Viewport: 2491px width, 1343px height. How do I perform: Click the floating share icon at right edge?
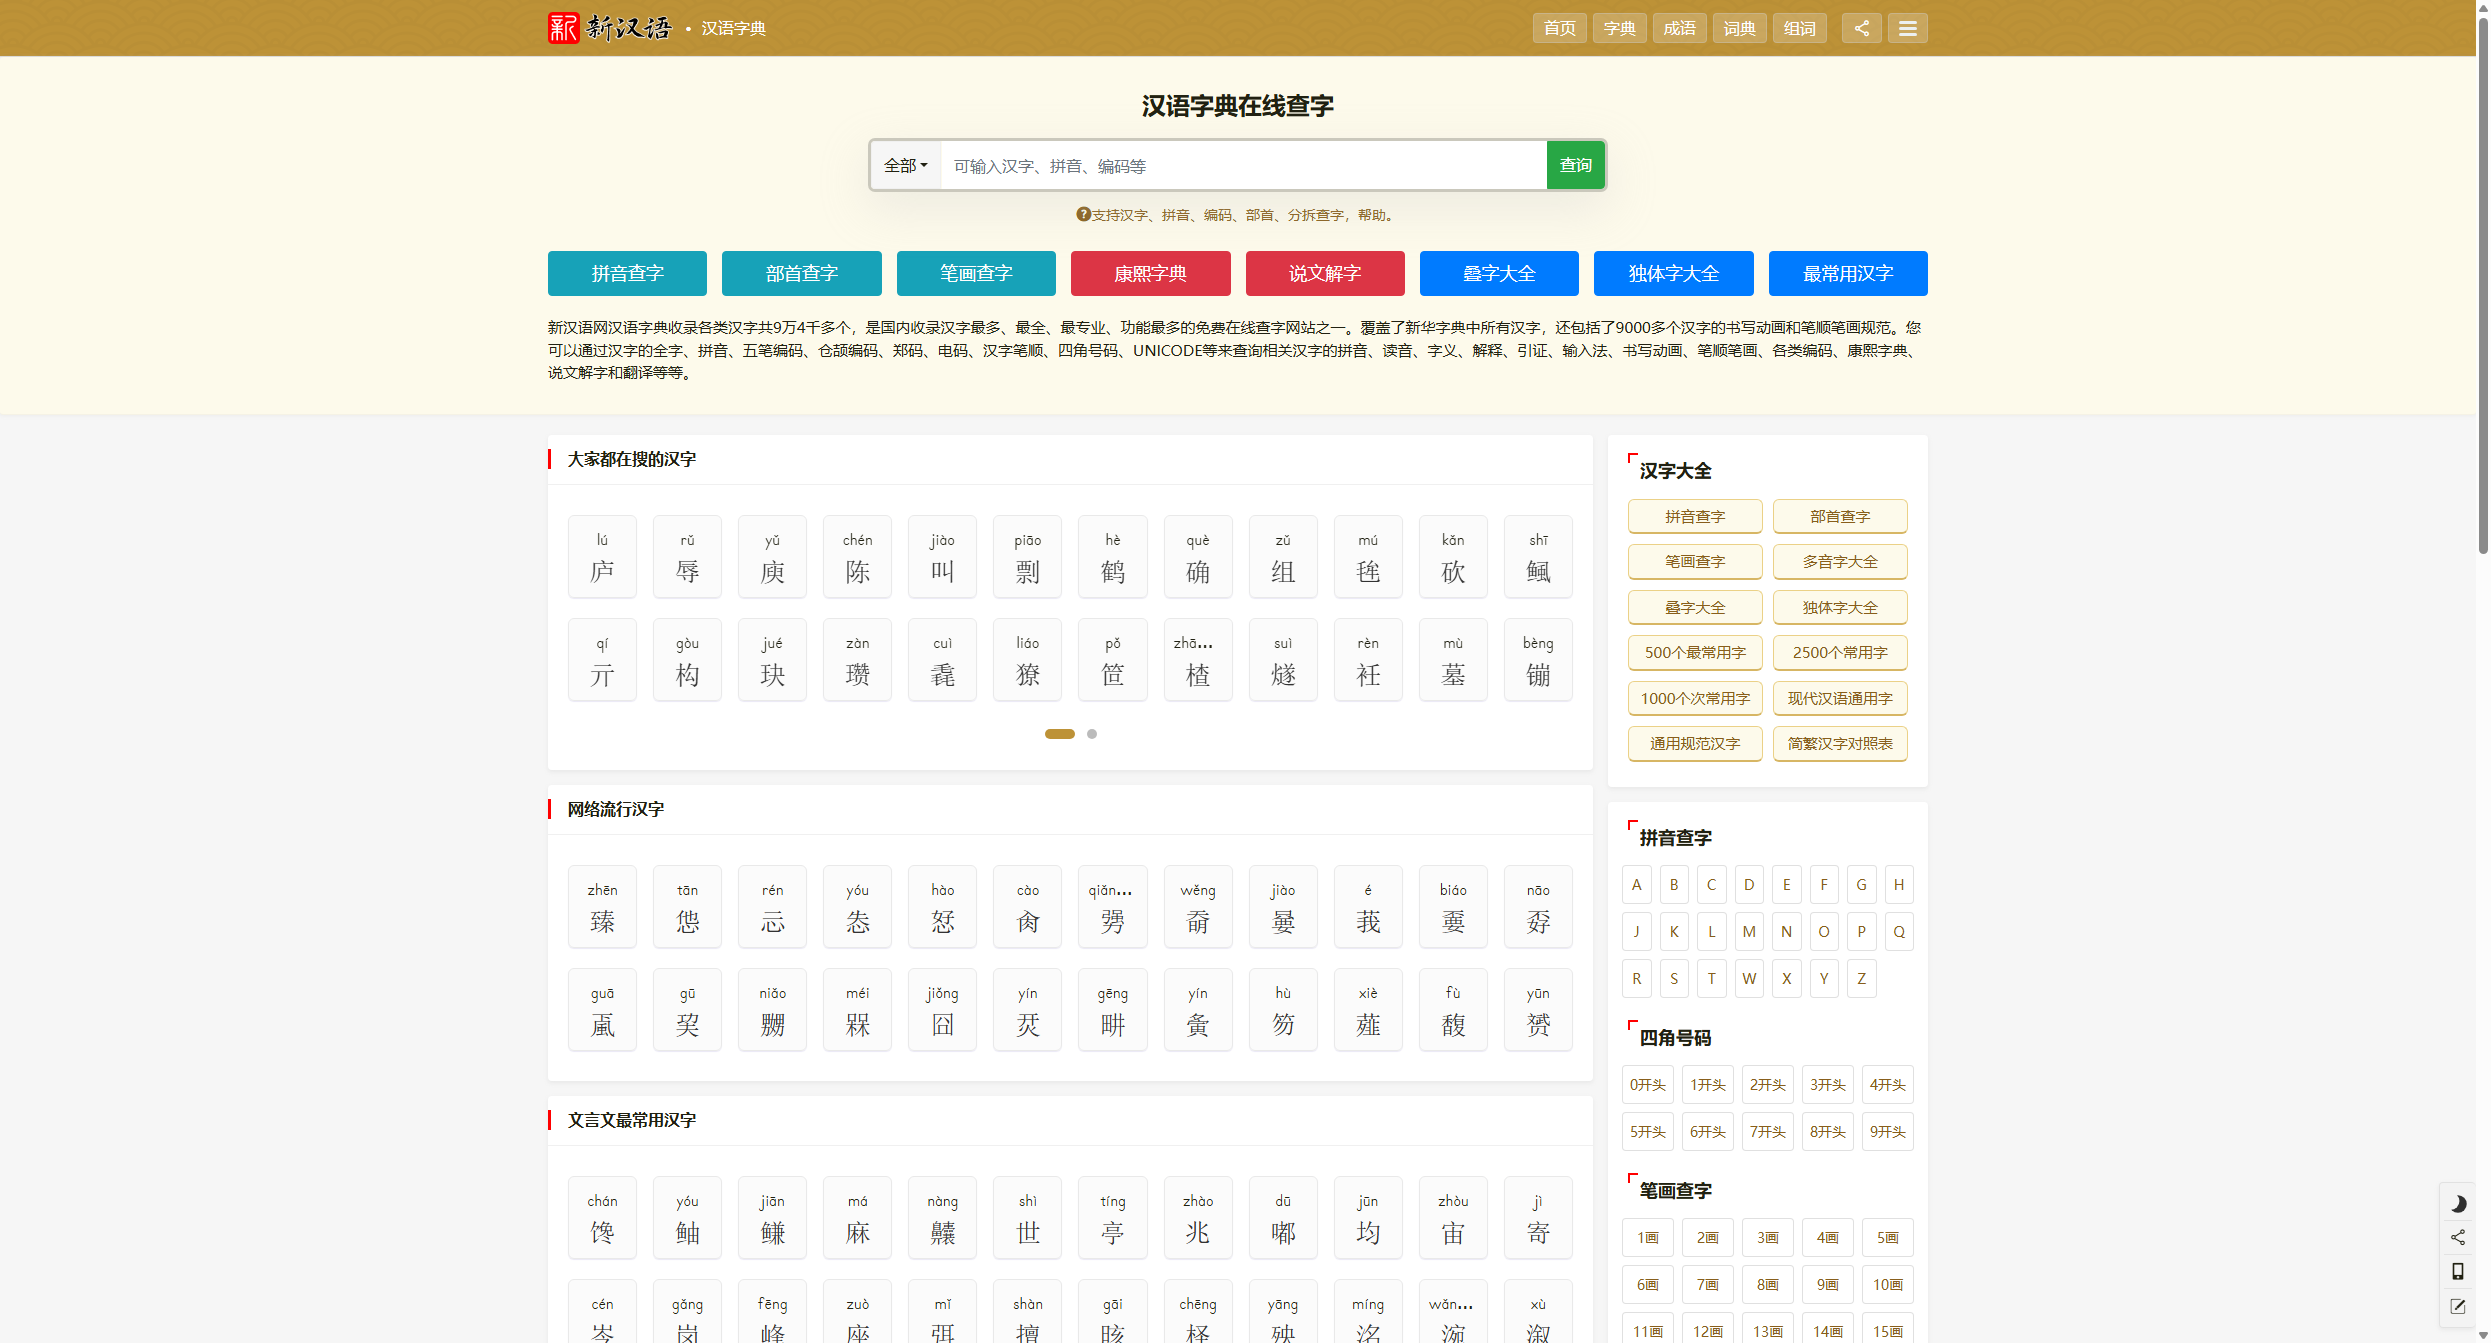point(2458,1238)
